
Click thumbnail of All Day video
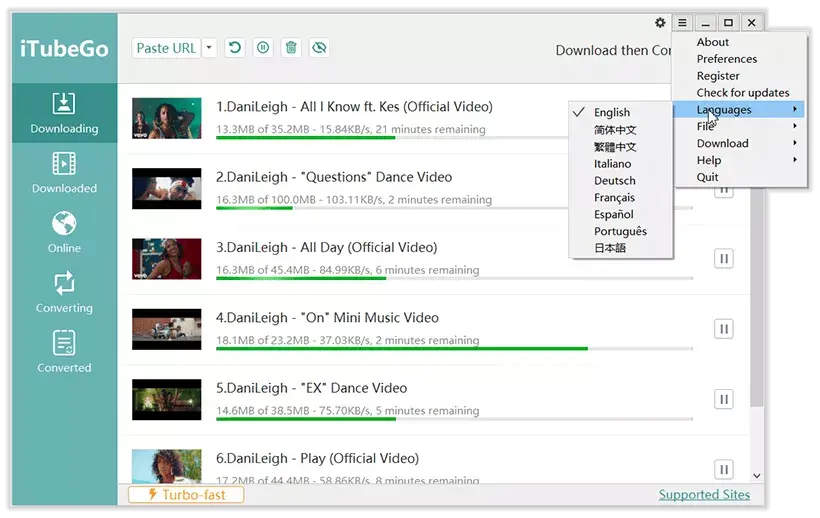[166, 259]
